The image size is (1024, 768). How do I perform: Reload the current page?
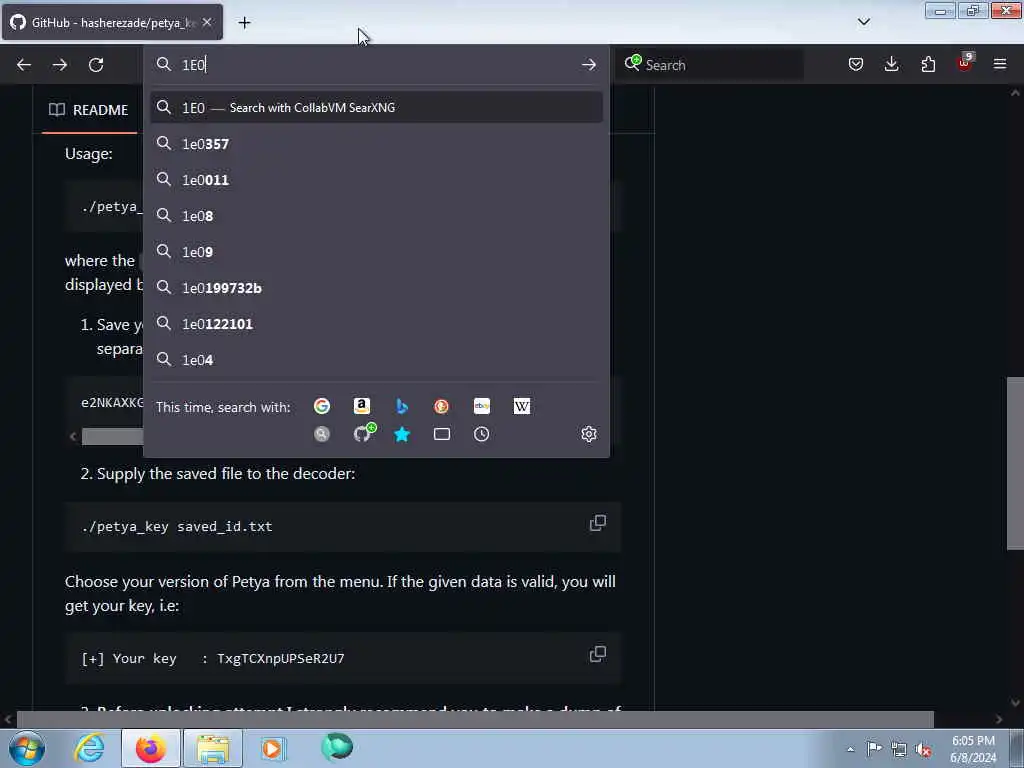coord(96,65)
